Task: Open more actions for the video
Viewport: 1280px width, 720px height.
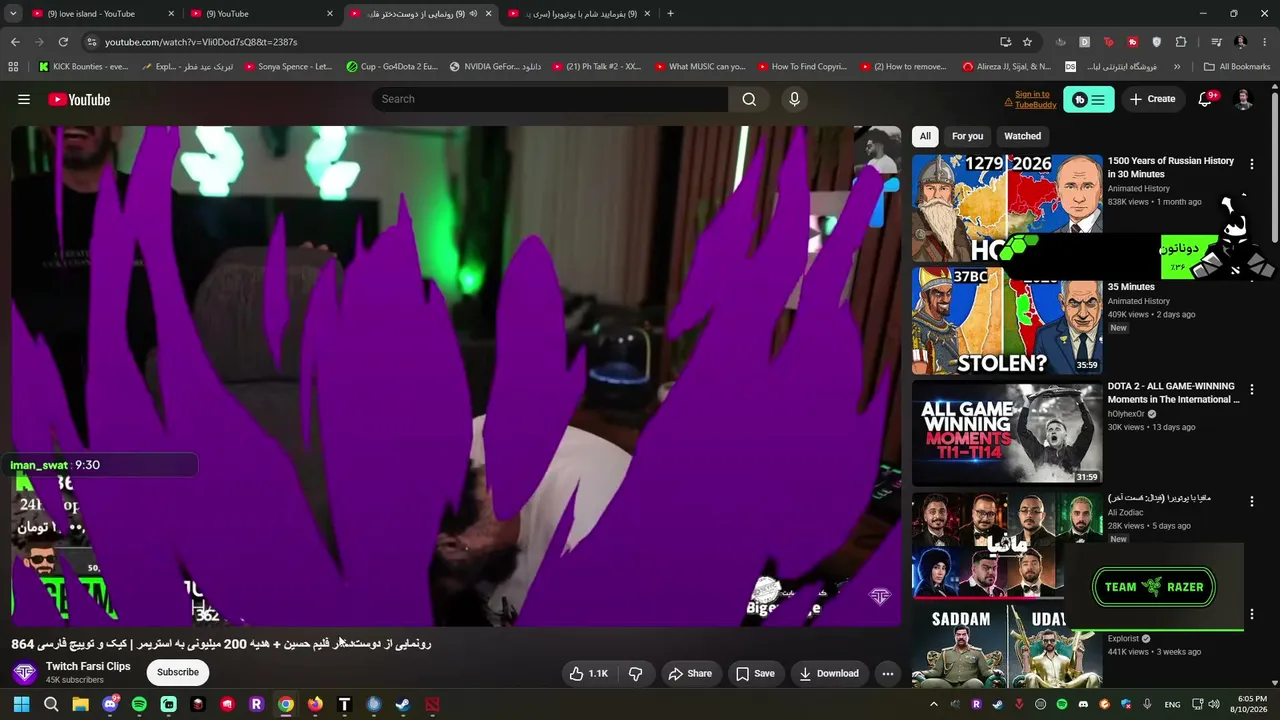Action: pos(888,674)
